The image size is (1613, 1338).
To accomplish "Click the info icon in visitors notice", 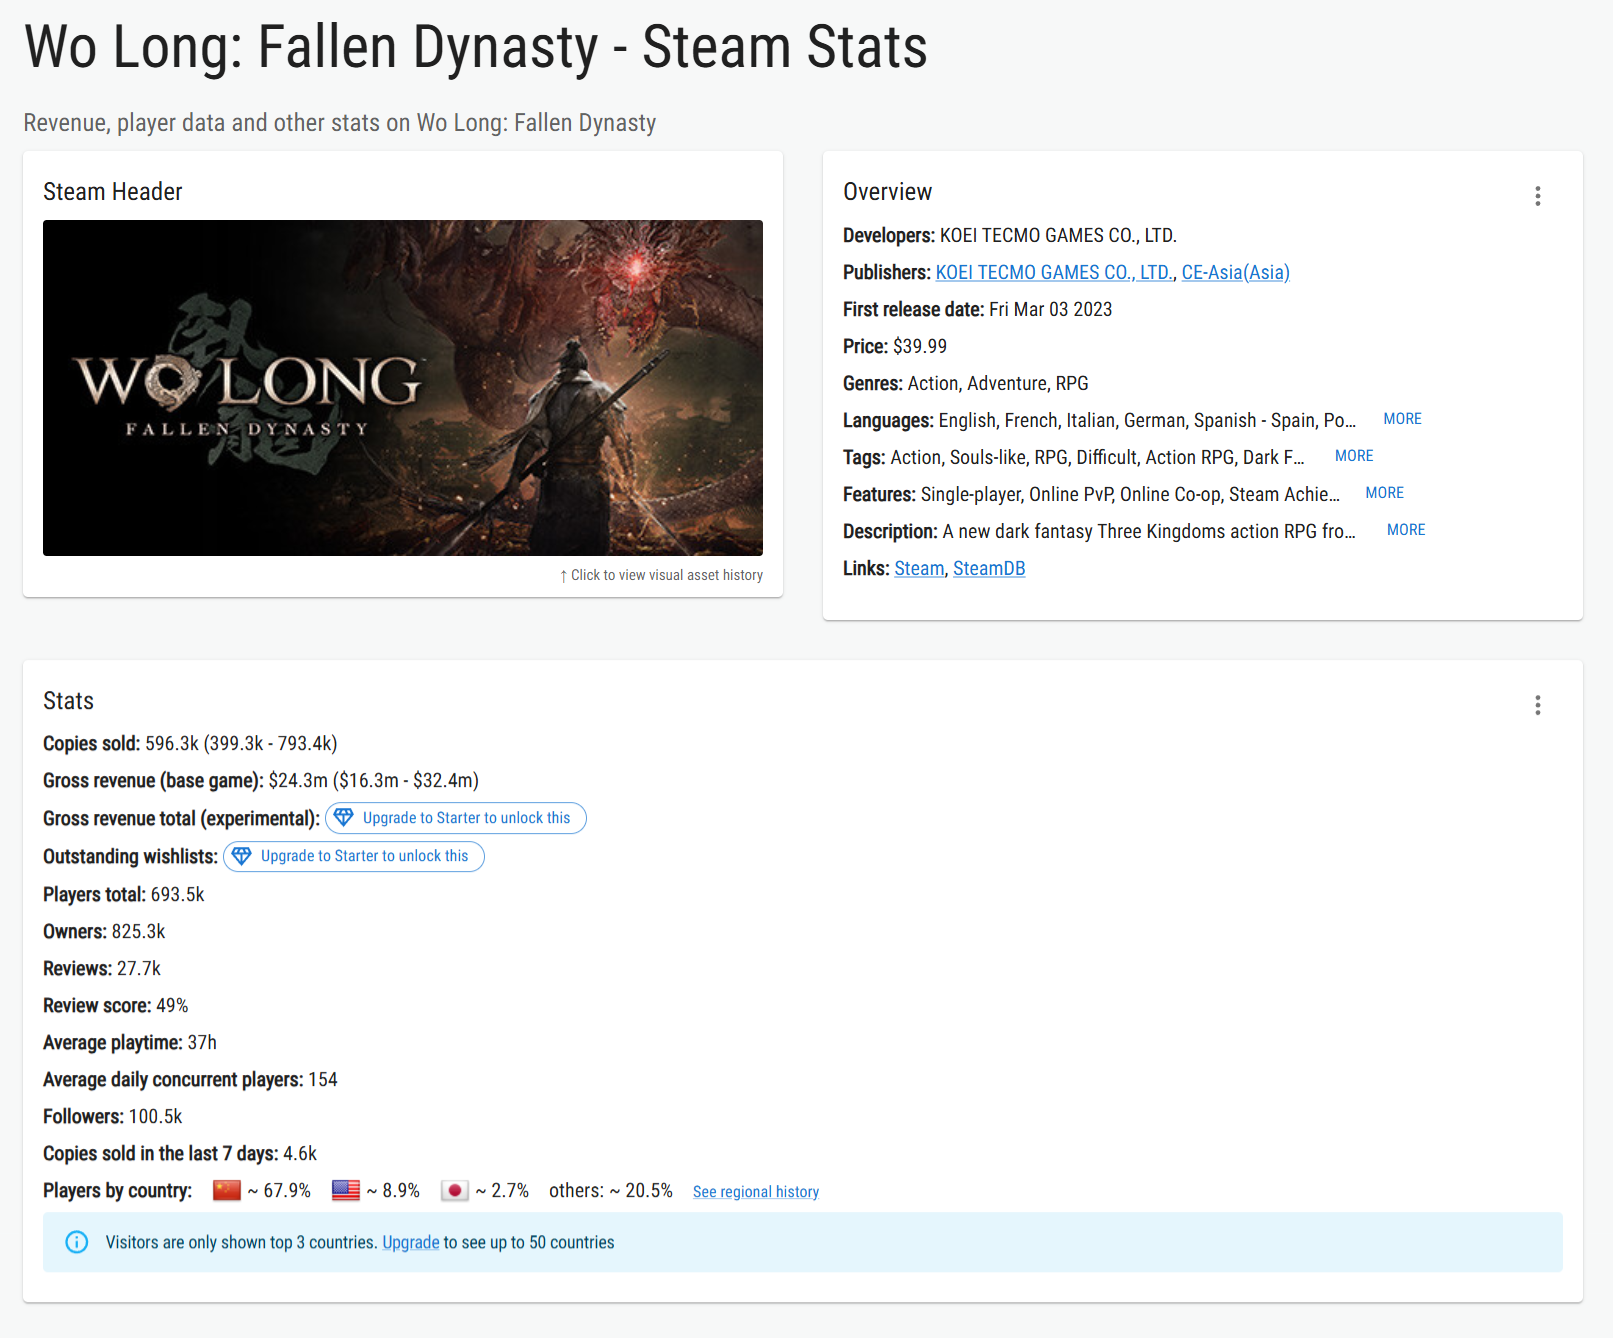I will [x=77, y=1242].
